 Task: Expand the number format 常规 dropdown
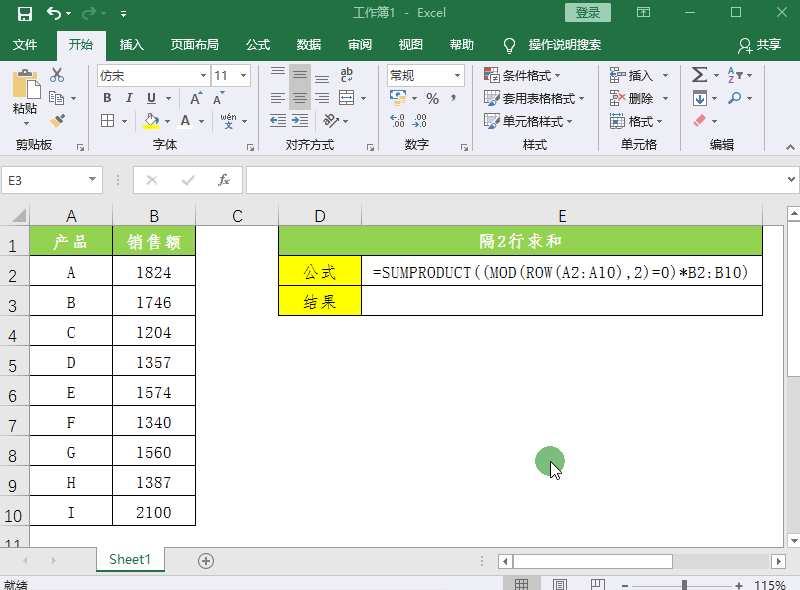point(458,75)
